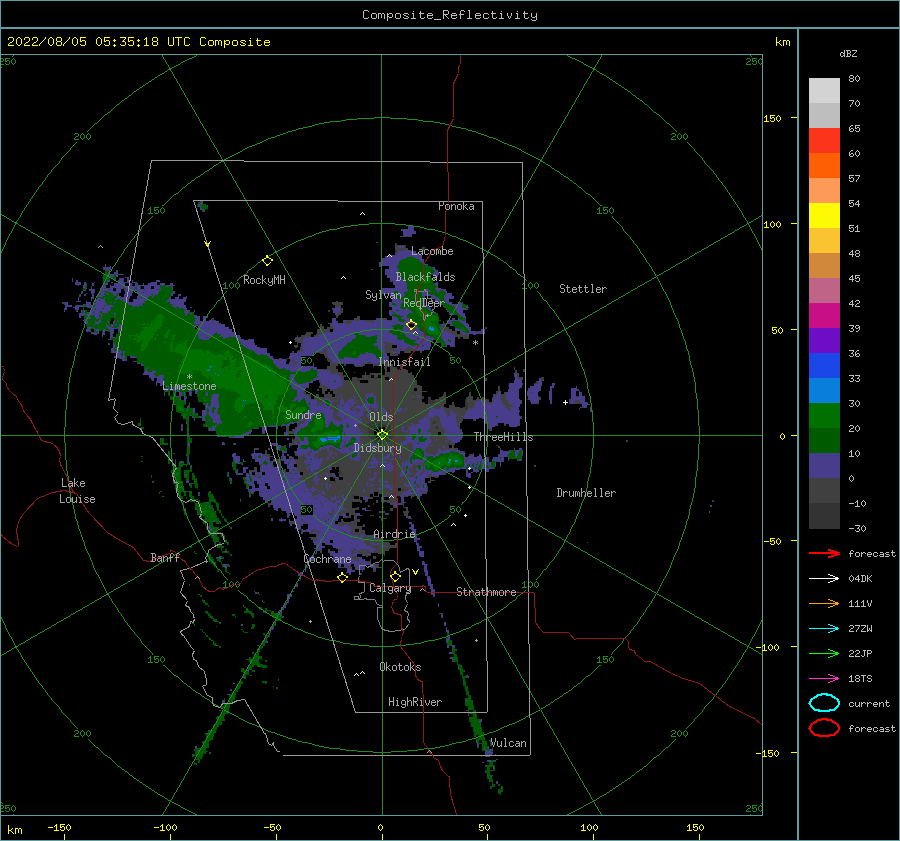Click the Sylvan label
This screenshot has width=900, height=841.
click(383, 295)
